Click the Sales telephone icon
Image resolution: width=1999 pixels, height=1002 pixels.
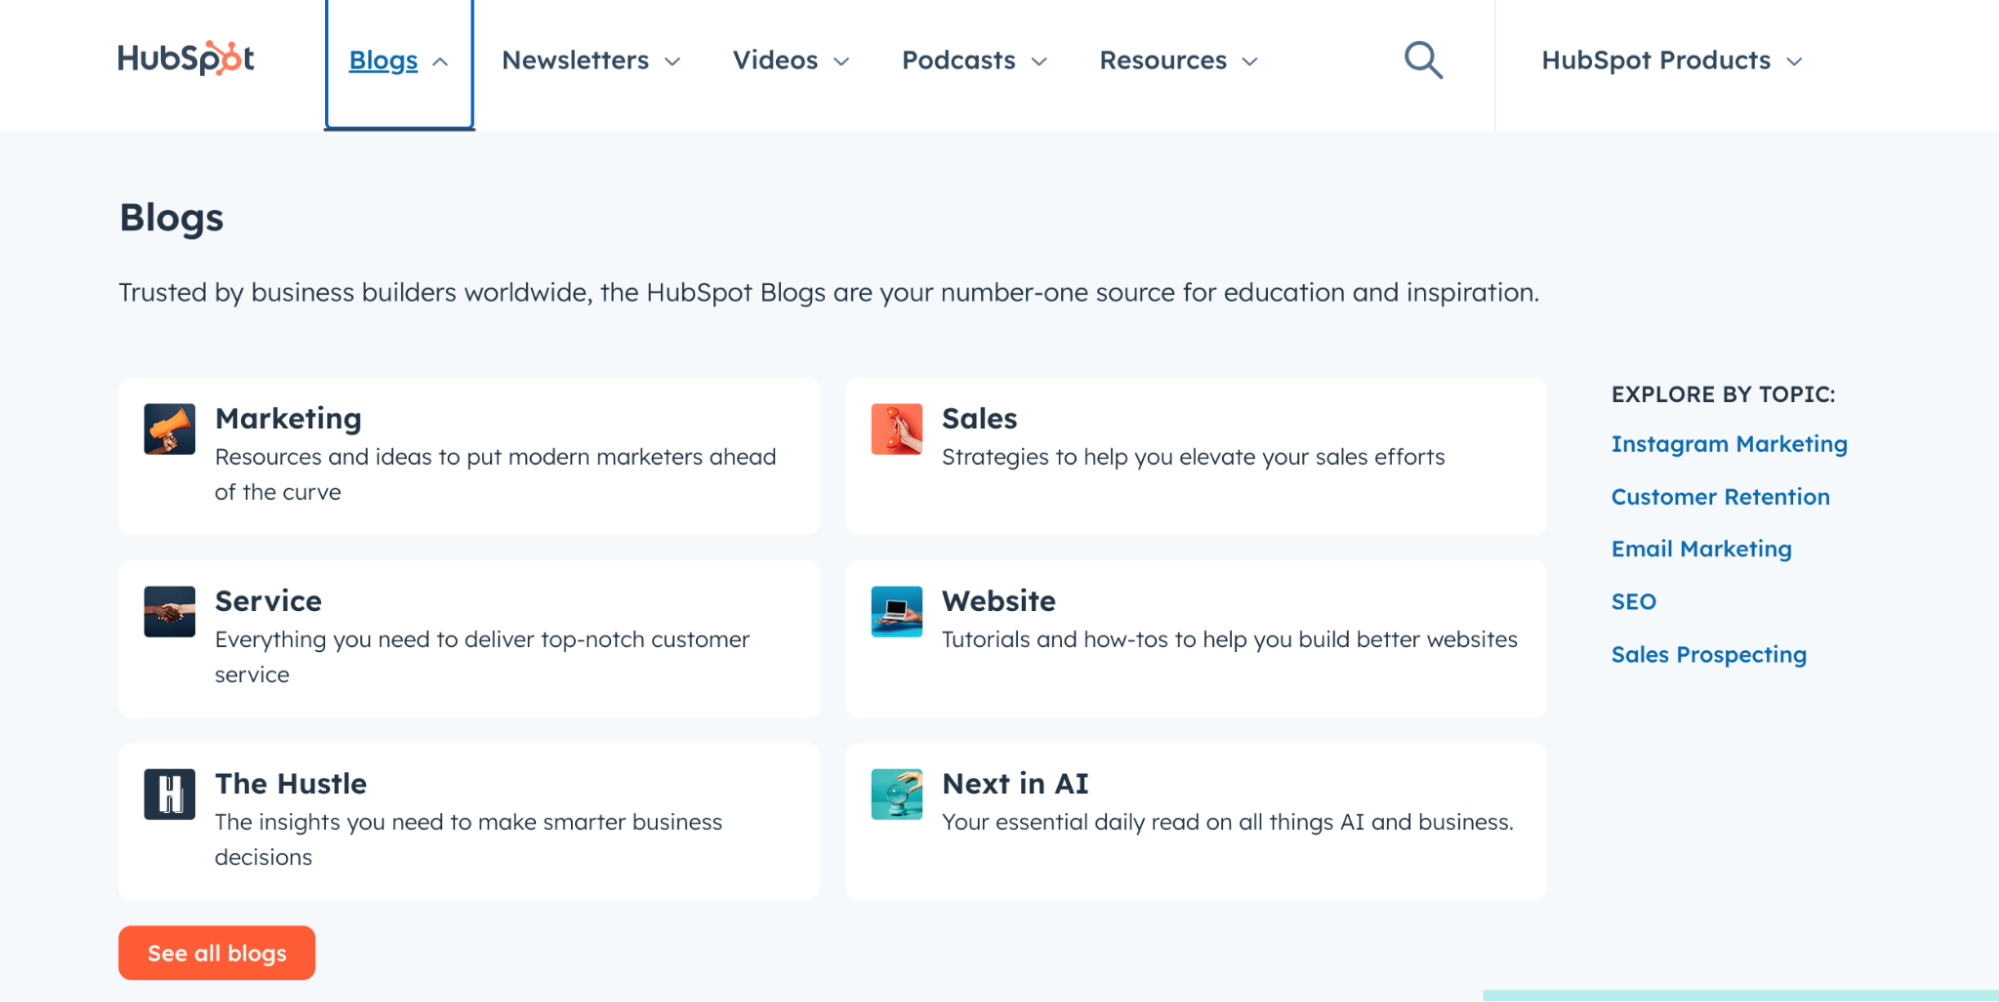[x=896, y=429]
